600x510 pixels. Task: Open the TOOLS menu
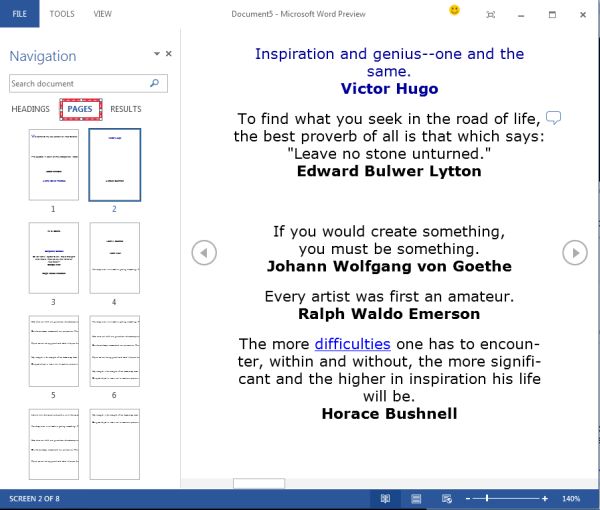click(x=62, y=14)
